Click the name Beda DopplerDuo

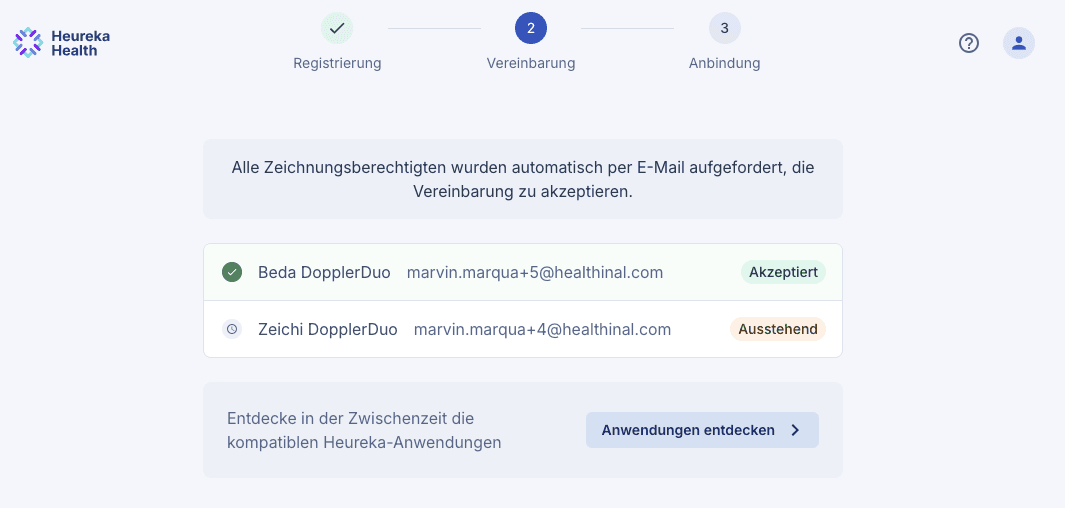(x=324, y=273)
